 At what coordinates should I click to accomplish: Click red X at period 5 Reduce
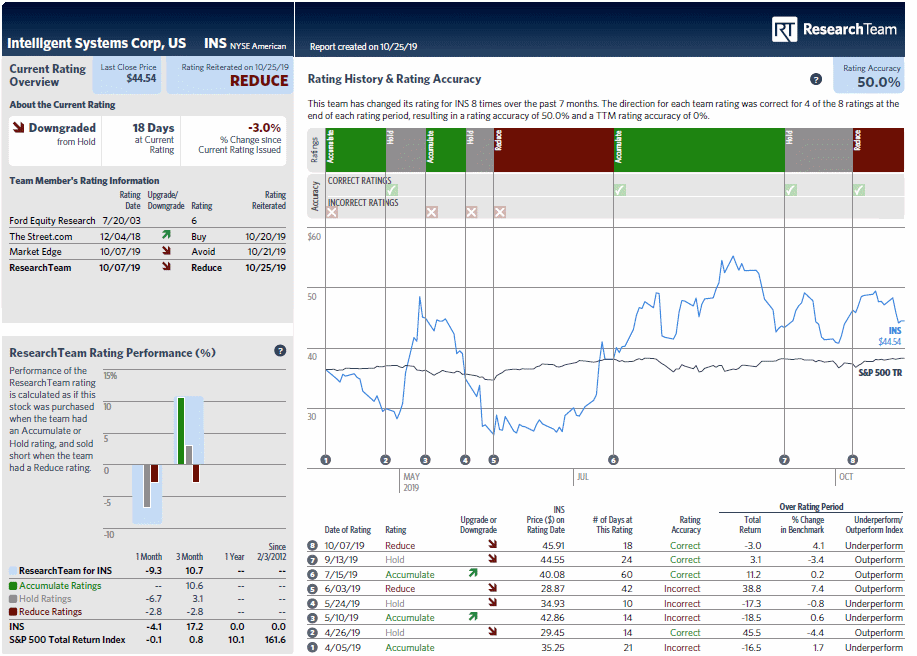[x=500, y=212]
